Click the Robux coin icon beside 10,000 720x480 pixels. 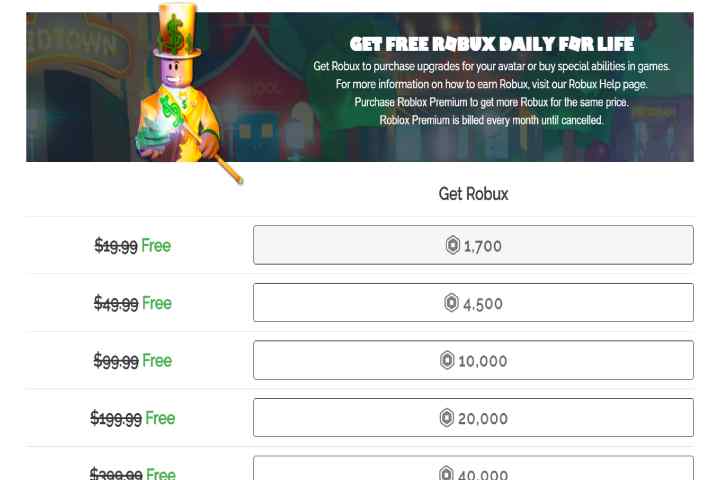(x=447, y=360)
